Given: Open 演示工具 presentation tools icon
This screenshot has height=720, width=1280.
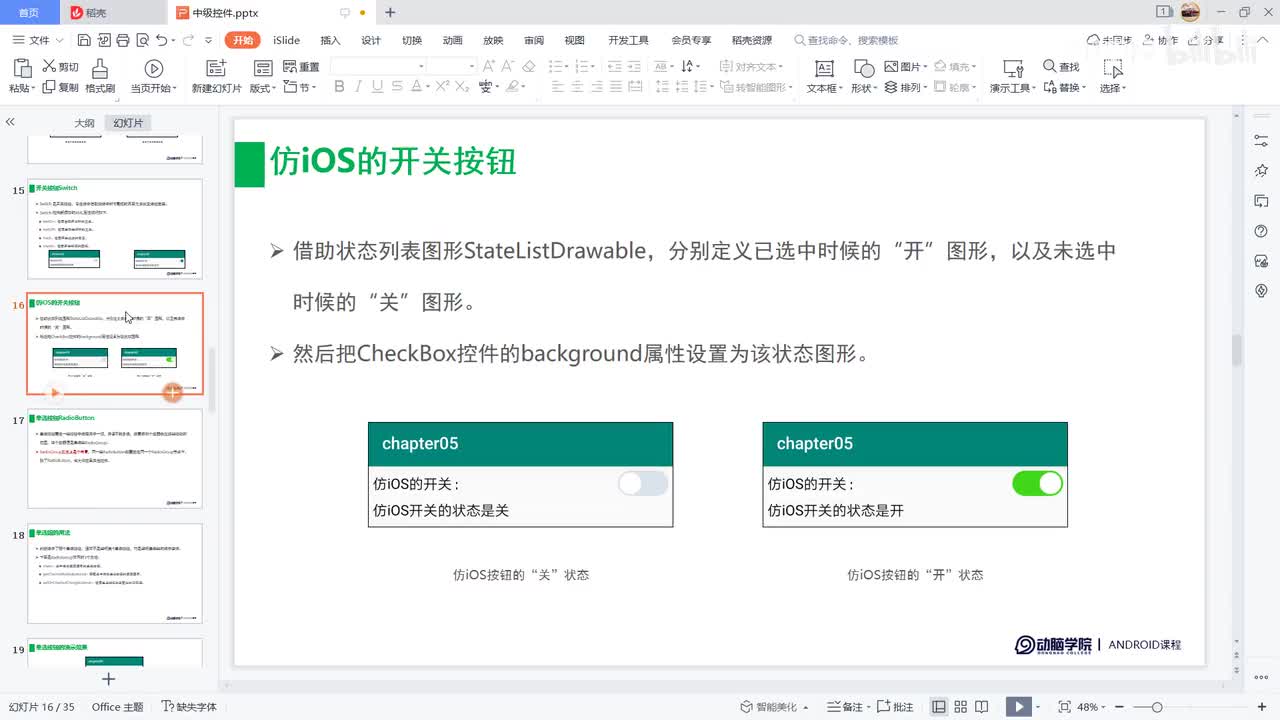Looking at the screenshot, I should 1013,68.
